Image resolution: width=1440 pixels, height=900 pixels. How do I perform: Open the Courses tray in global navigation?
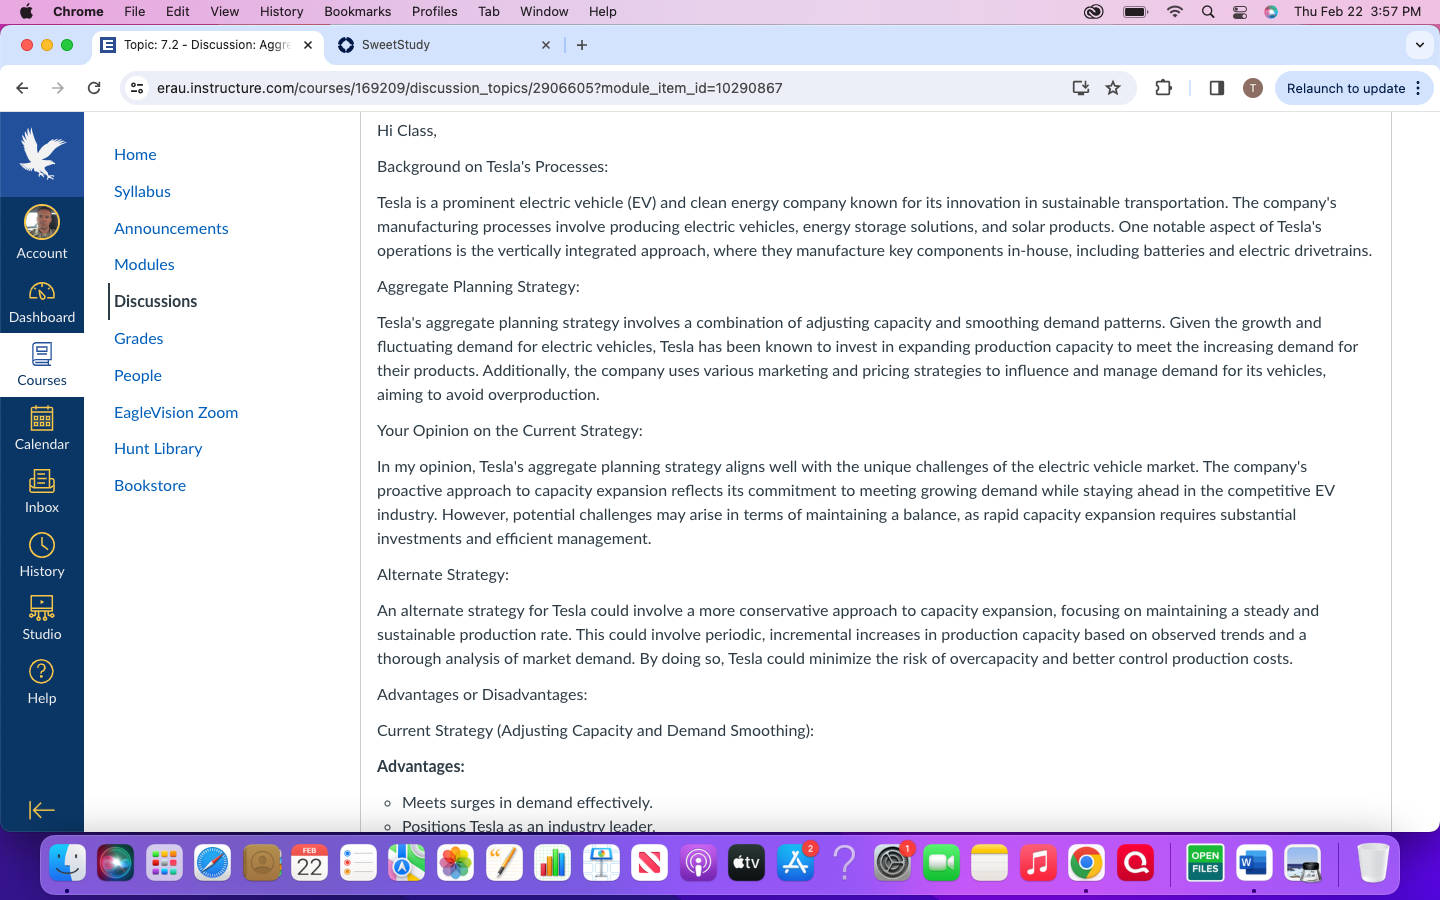42,365
